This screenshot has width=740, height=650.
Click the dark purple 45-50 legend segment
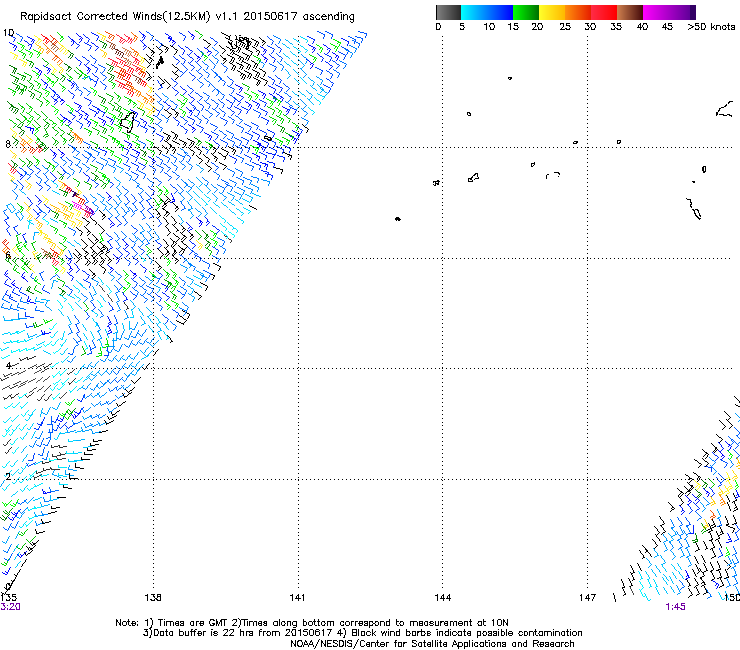682,12
